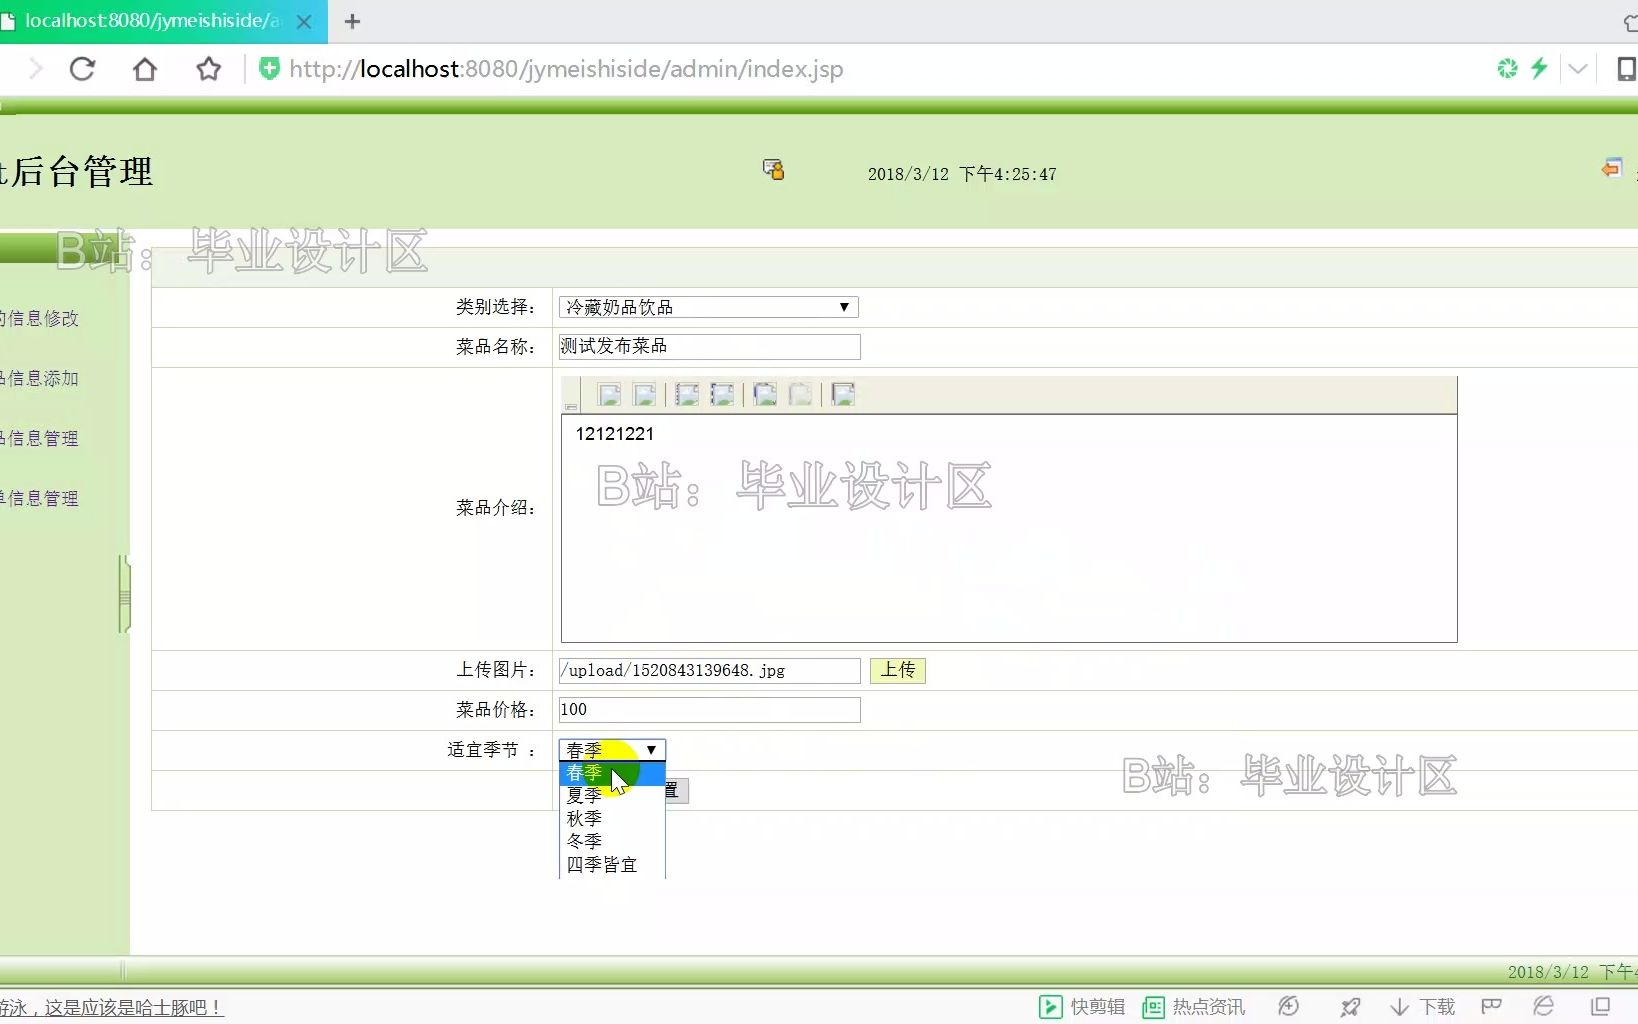
Task: Click the mobile device icon in address bar
Action: [x=1627, y=69]
